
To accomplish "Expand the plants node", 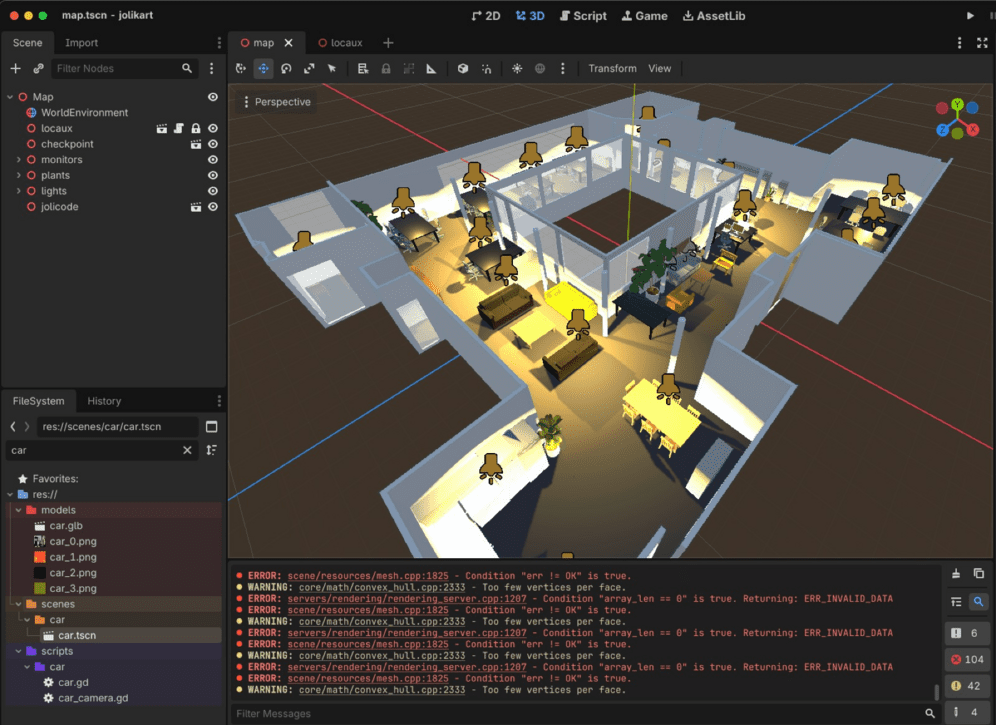I will (x=18, y=175).
